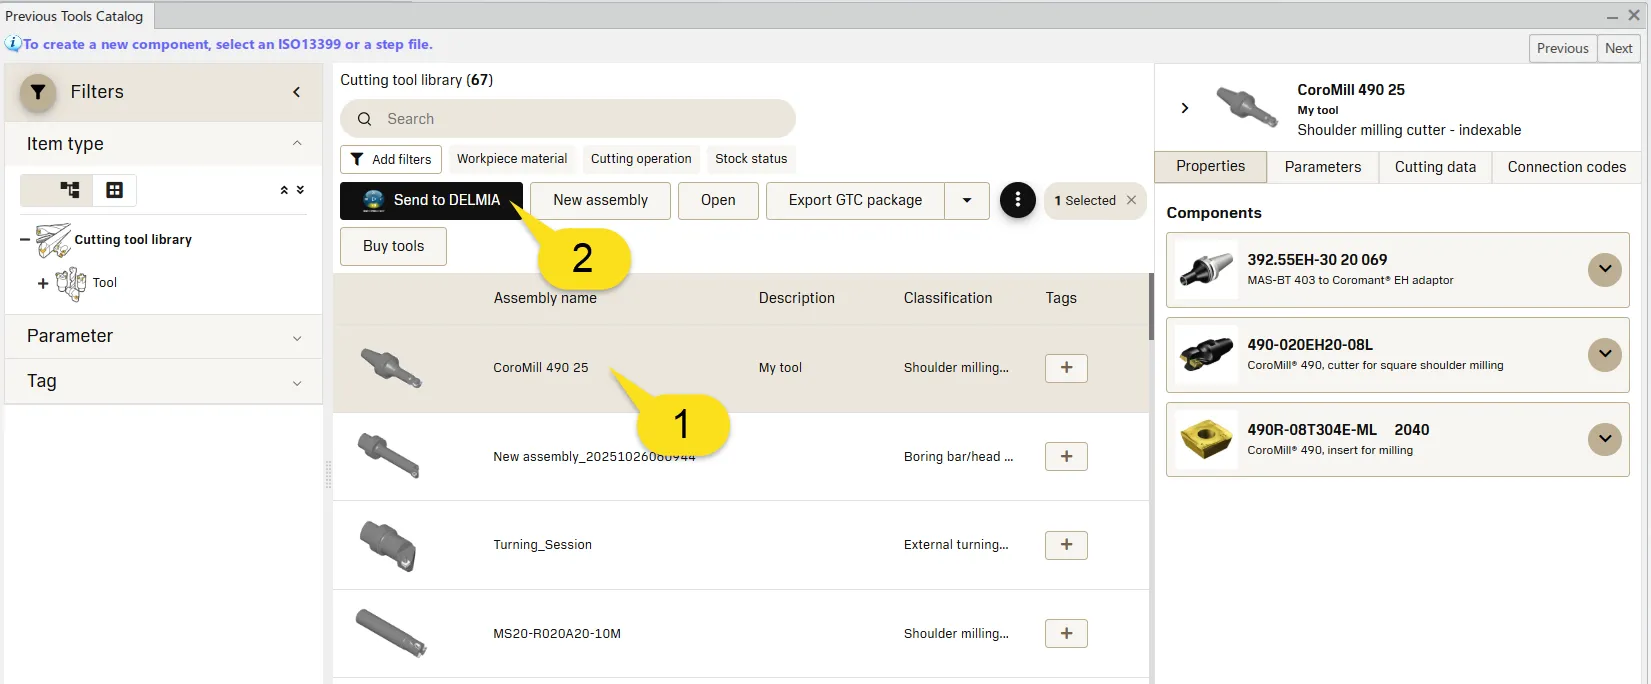
Task: Open the Add filters button
Action: (391, 159)
